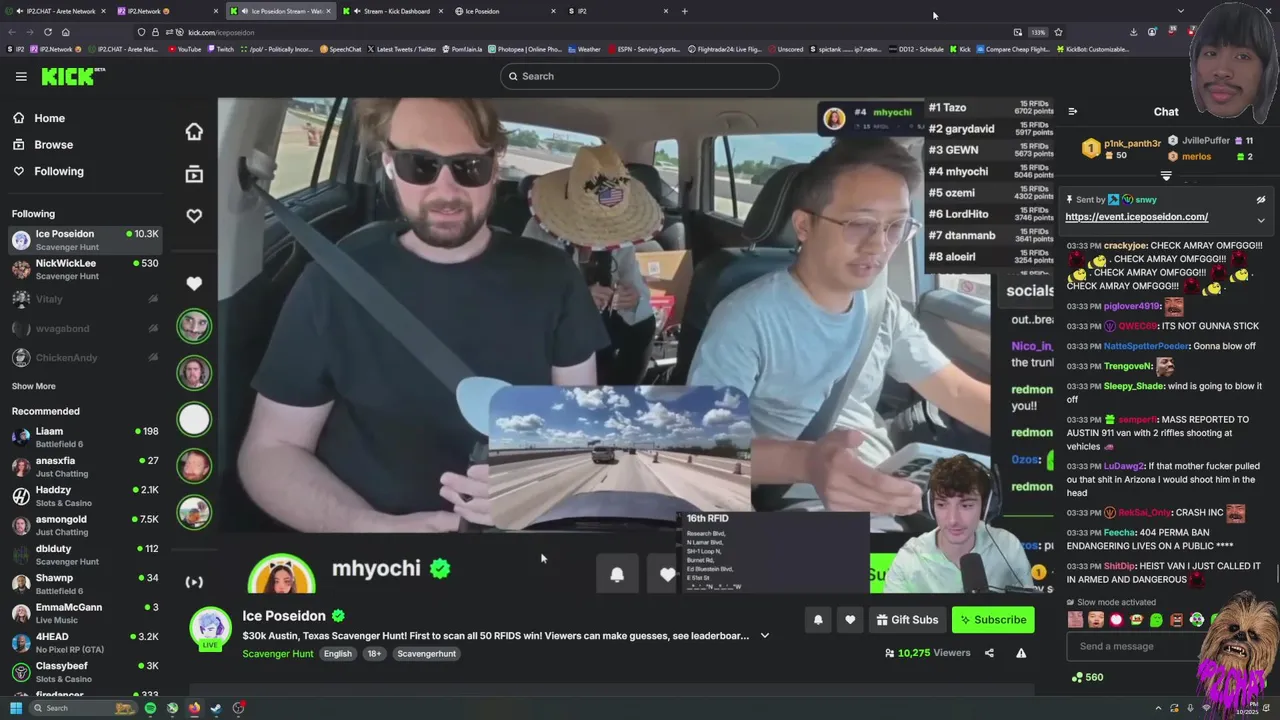Click the in-stream collection box icon
This screenshot has height=720, width=1280.
[x=194, y=174]
